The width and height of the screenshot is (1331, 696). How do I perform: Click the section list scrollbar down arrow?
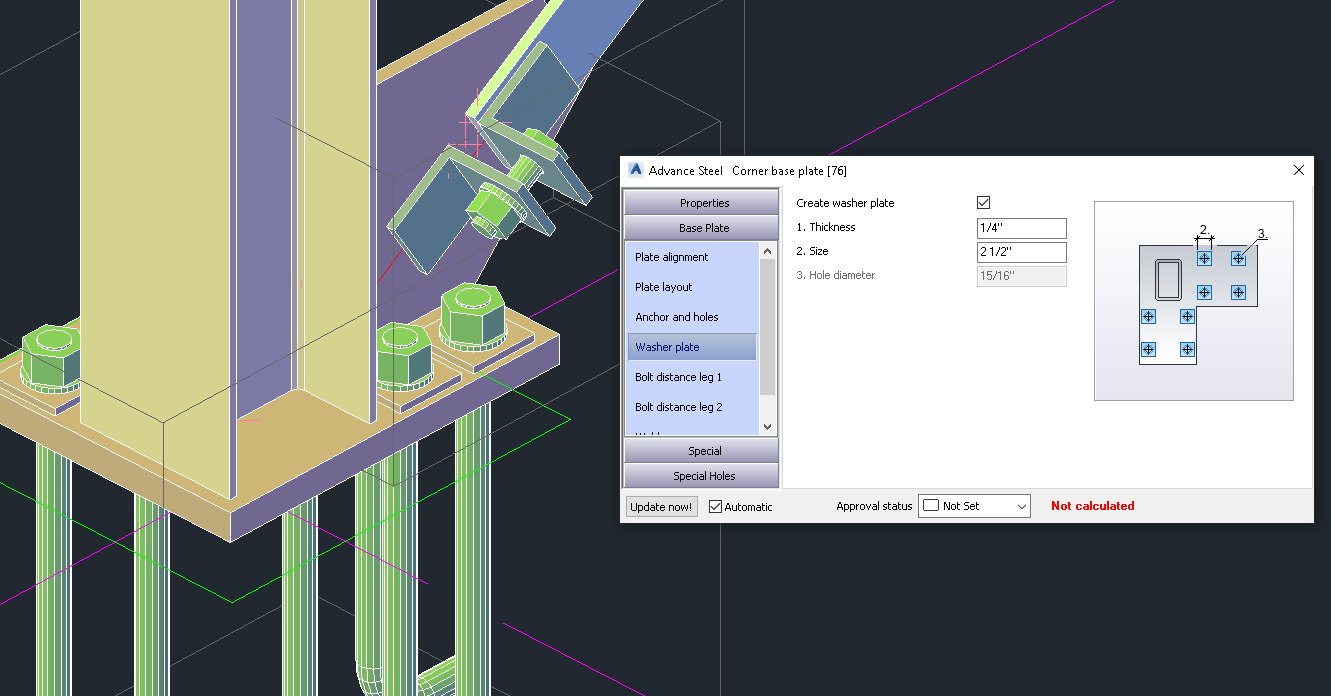click(x=767, y=426)
